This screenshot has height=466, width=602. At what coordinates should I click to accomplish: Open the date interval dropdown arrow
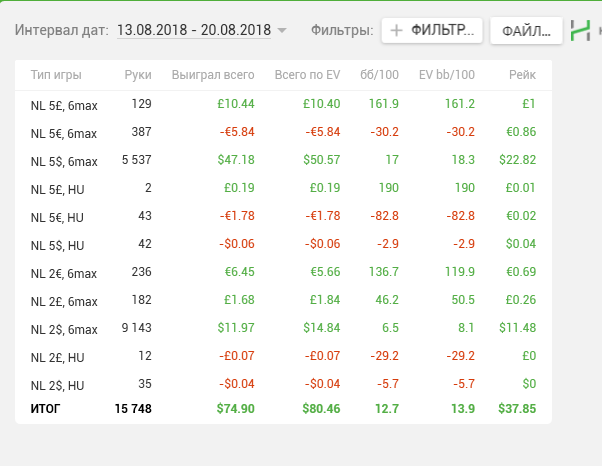282,31
